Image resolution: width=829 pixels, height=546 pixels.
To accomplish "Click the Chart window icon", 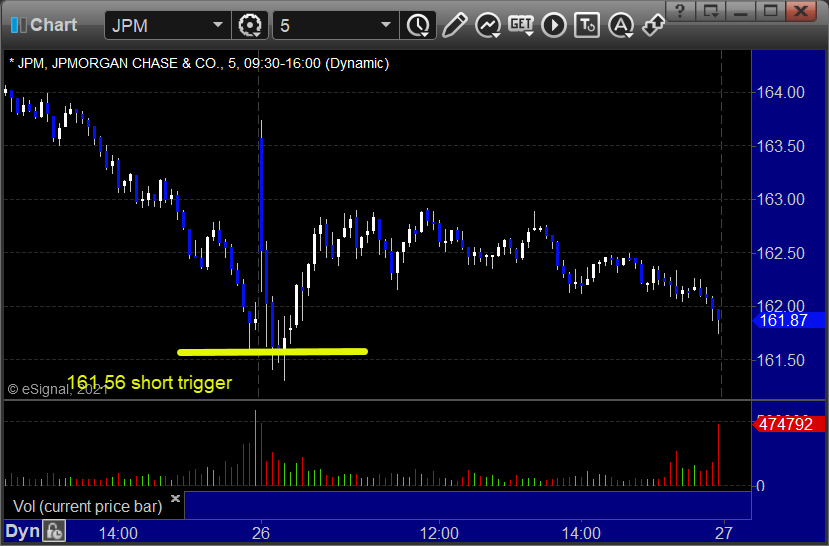I will coord(19,25).
